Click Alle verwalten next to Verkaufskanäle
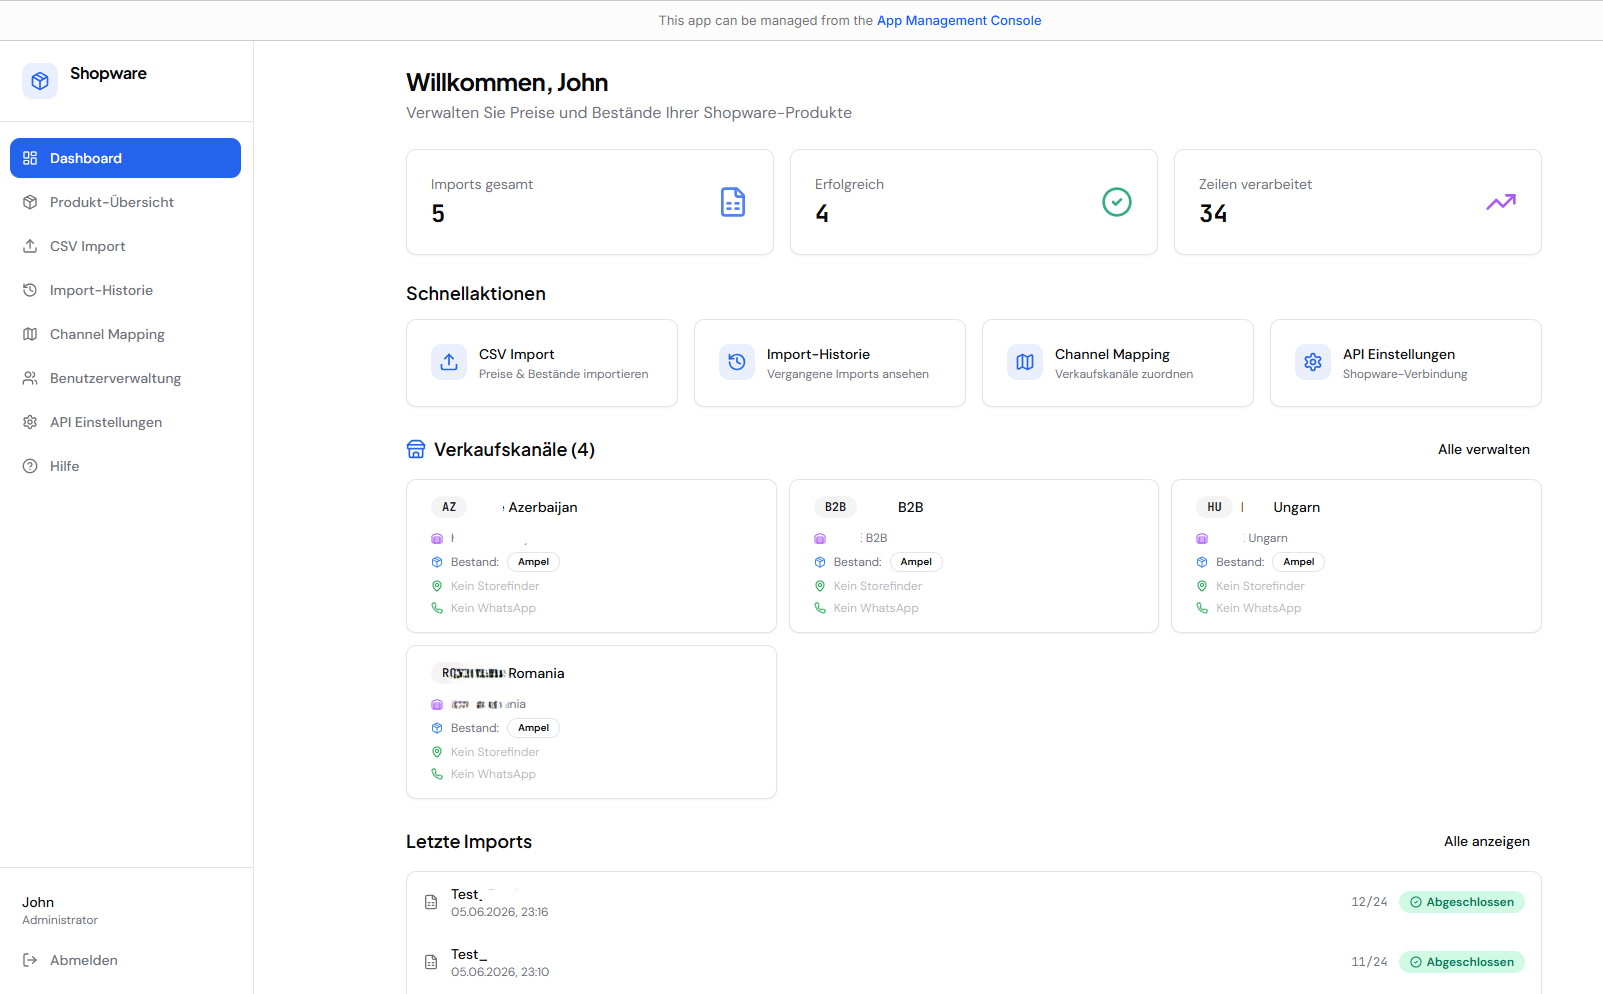 point(1484,449)
